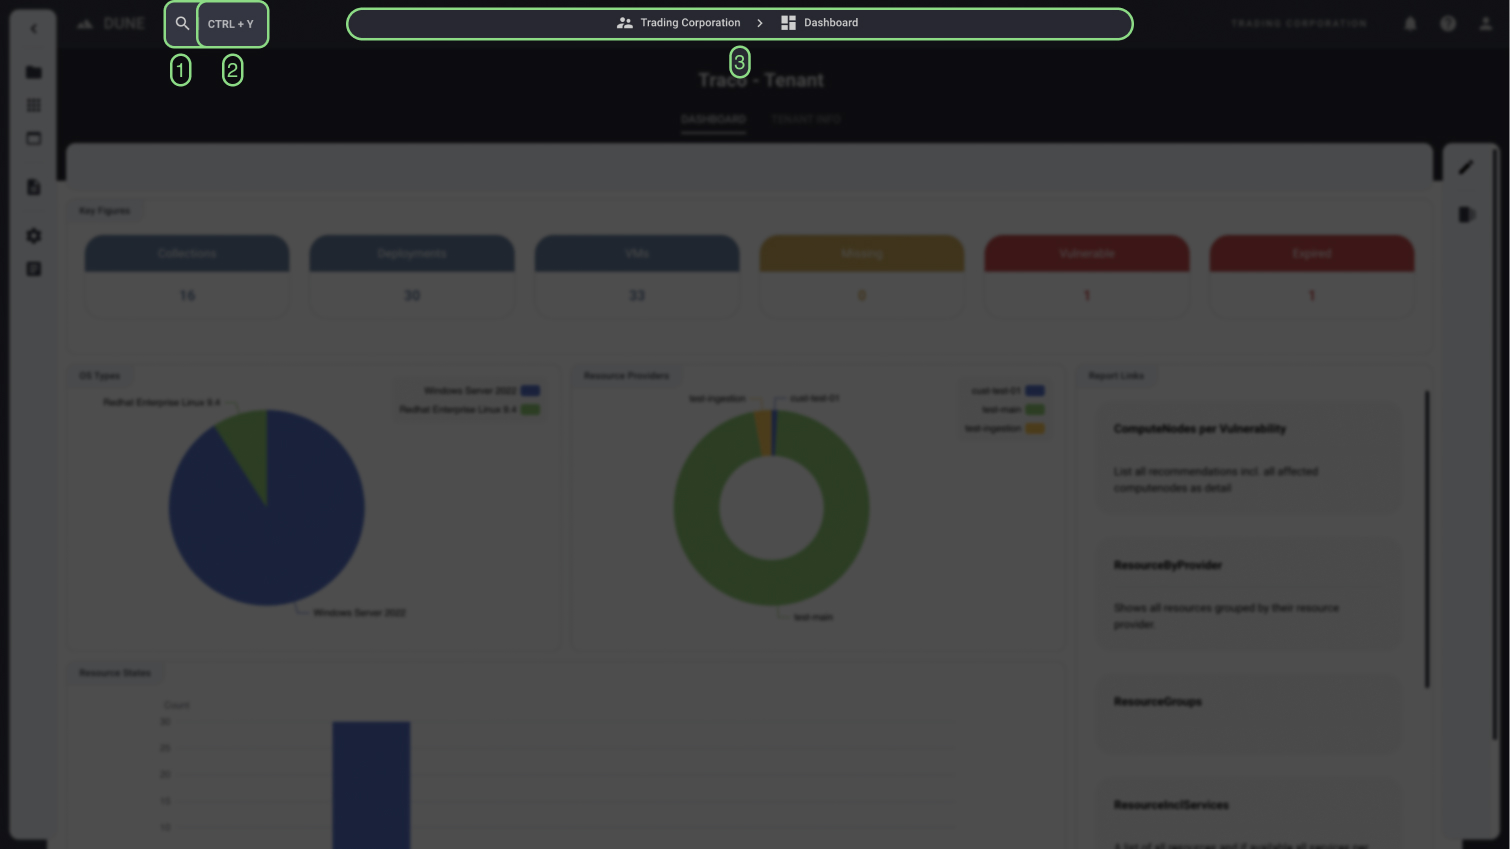This screenshot has width=1510, height=849.
Task: Click the search magnifier icon
Action: tap(182, 24)
